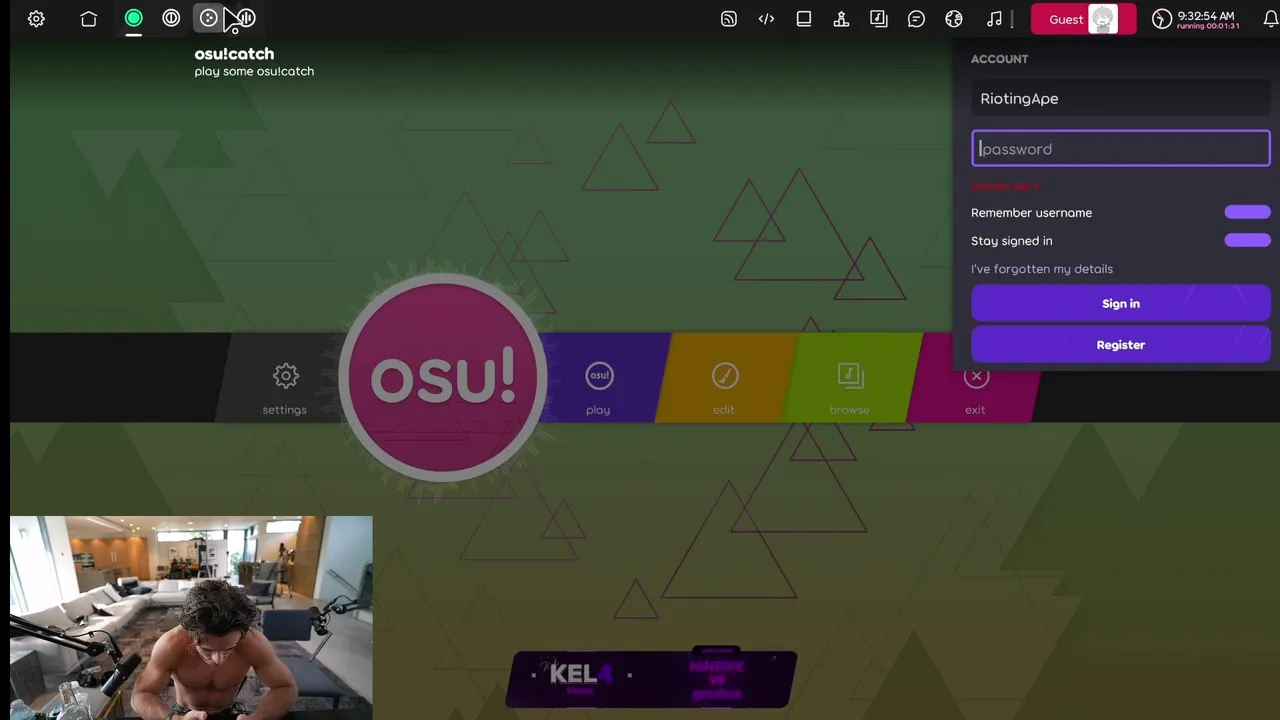Click the Guest avatar picture
The width and height of the screenshot is (1280, 720).
pos(1103,19)
